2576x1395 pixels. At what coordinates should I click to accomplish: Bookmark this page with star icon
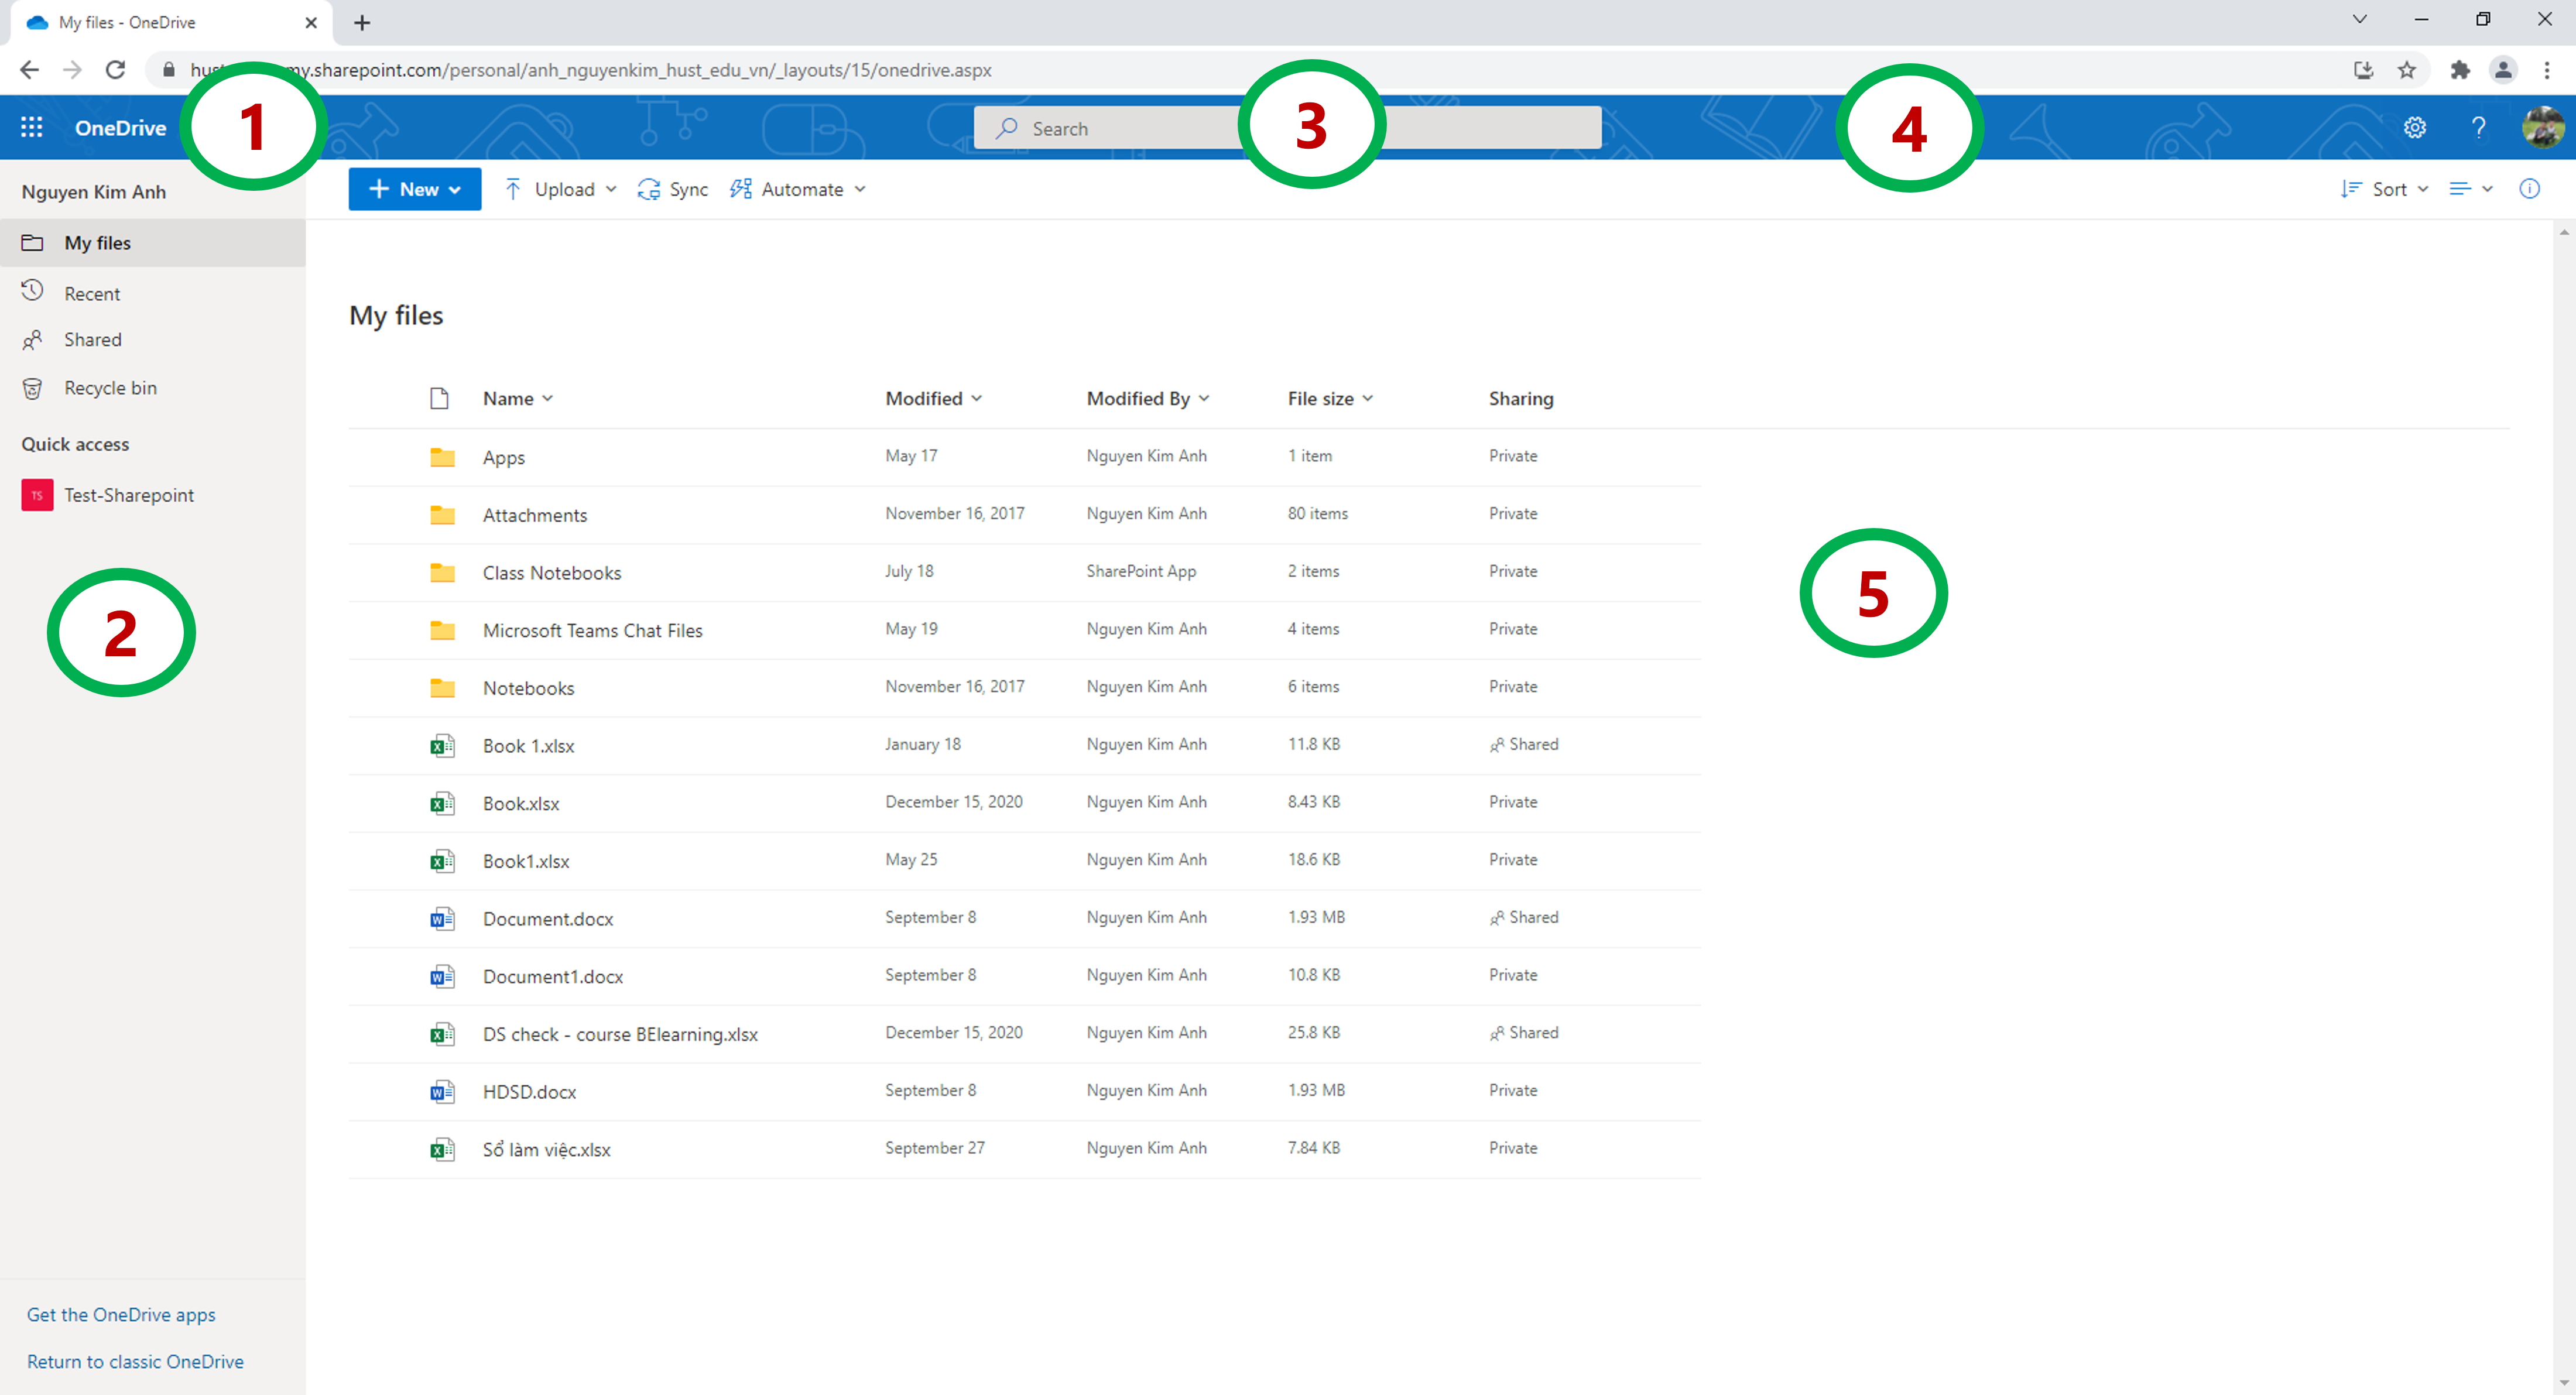pyautogui.click(x=2407, y=70)
